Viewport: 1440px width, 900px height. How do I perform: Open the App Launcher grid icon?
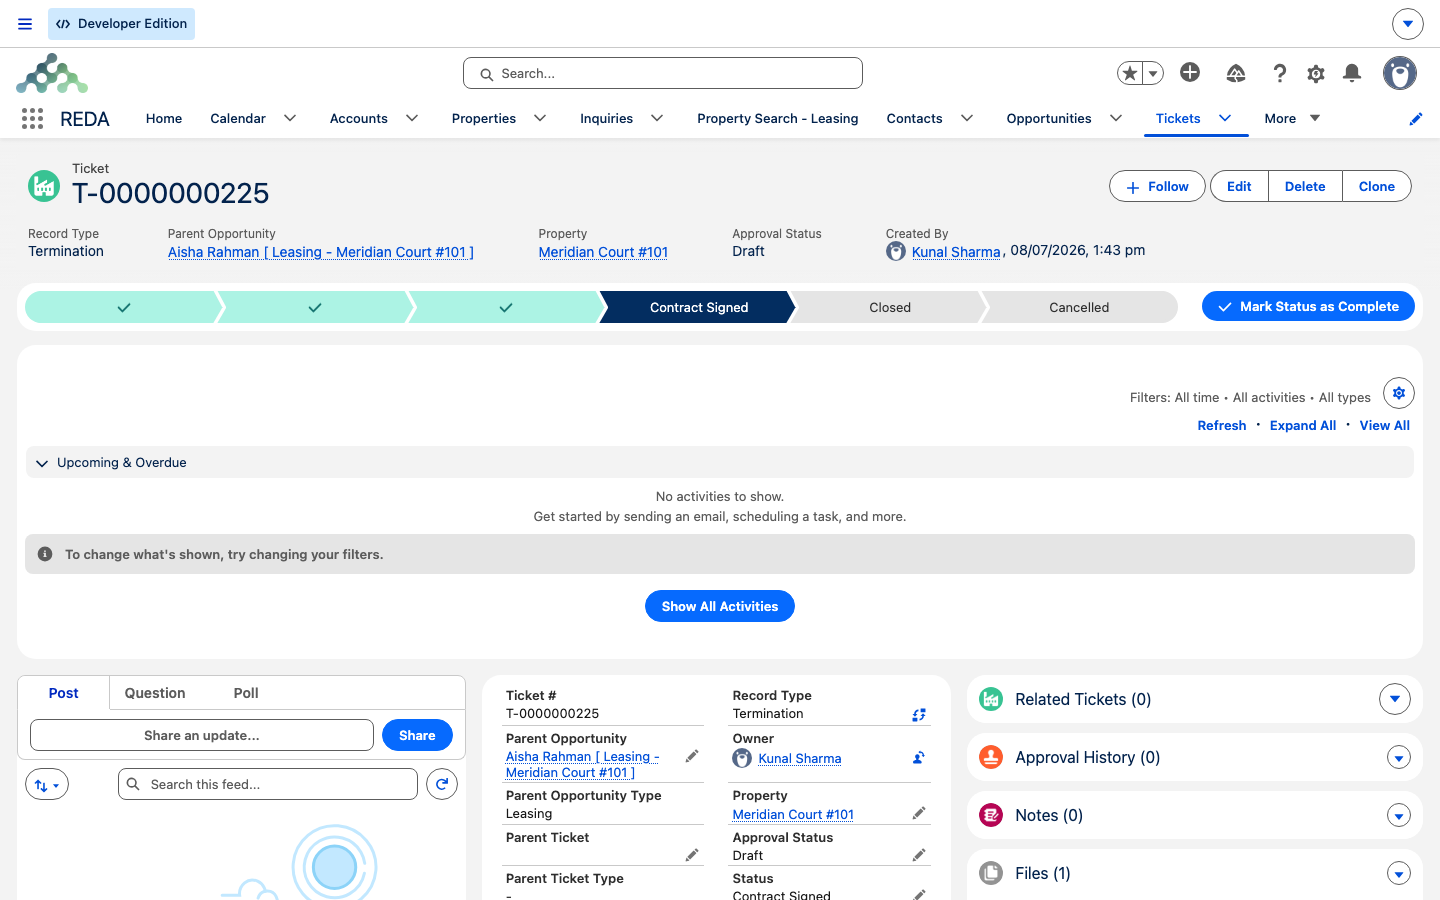32,119
